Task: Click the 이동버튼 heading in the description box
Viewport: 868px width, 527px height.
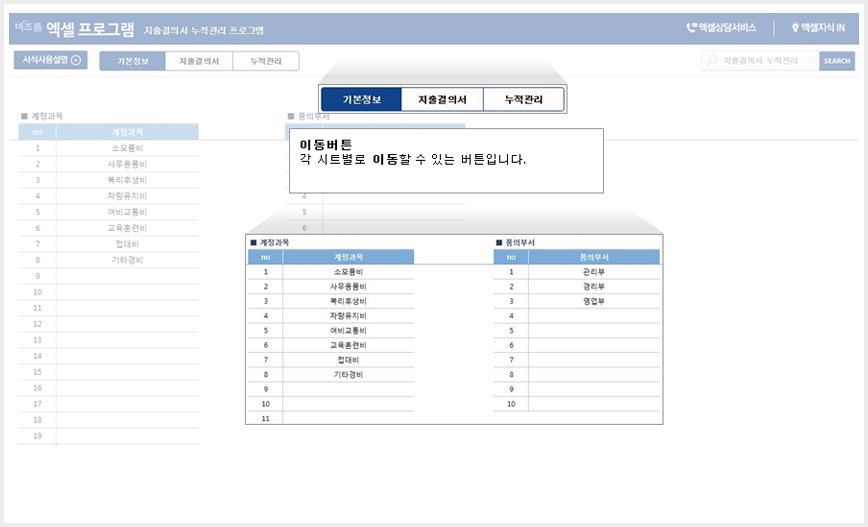Action: tap(326, 145)
